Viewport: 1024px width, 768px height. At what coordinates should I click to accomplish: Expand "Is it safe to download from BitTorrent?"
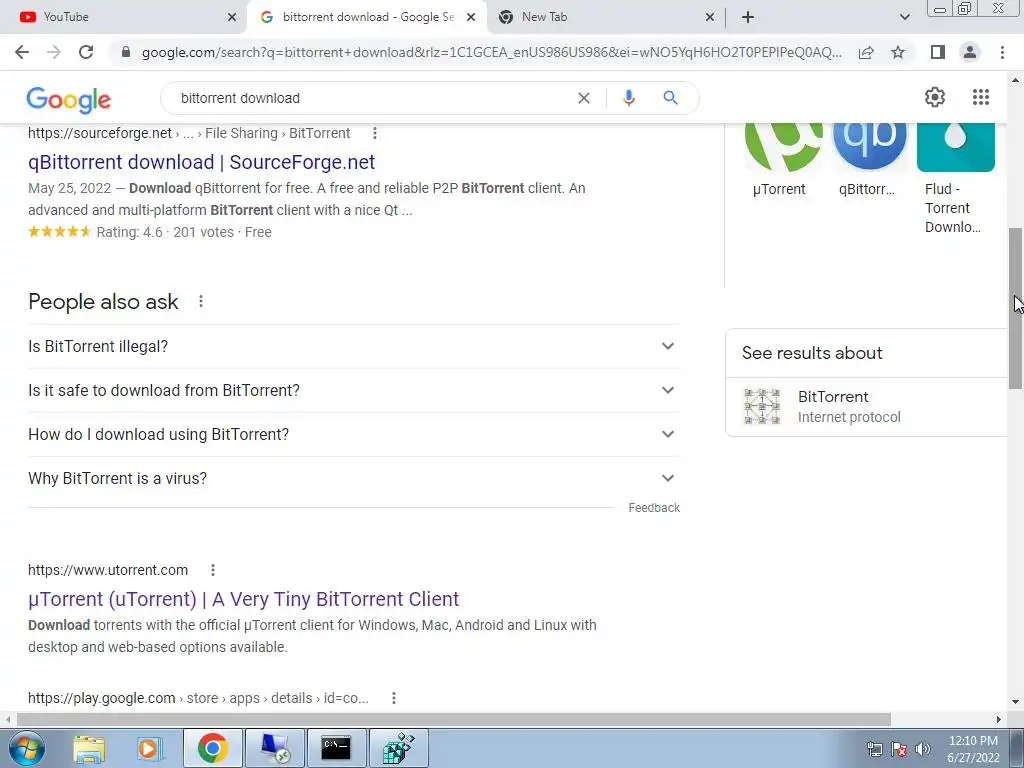(354, 391)
